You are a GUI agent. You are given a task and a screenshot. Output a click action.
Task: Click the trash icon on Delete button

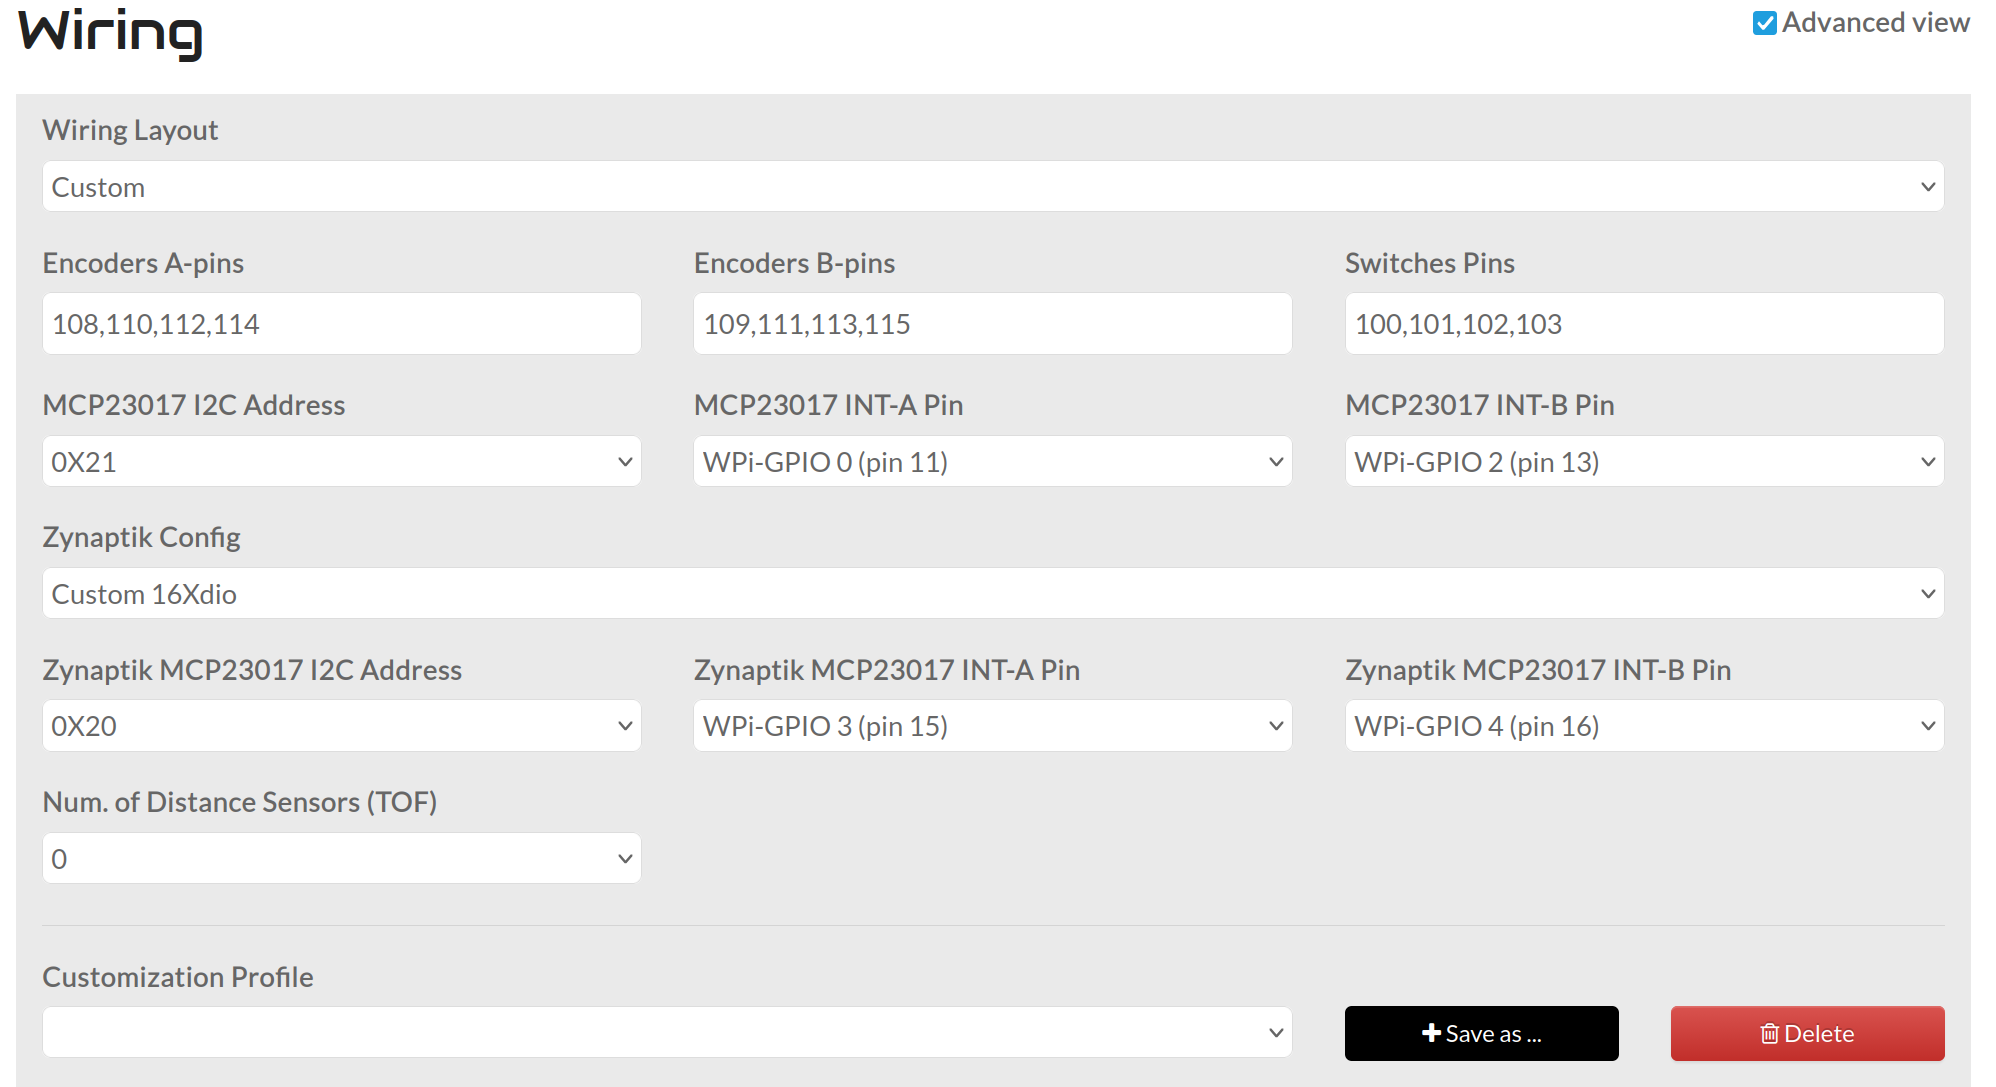(1769, 1034)
